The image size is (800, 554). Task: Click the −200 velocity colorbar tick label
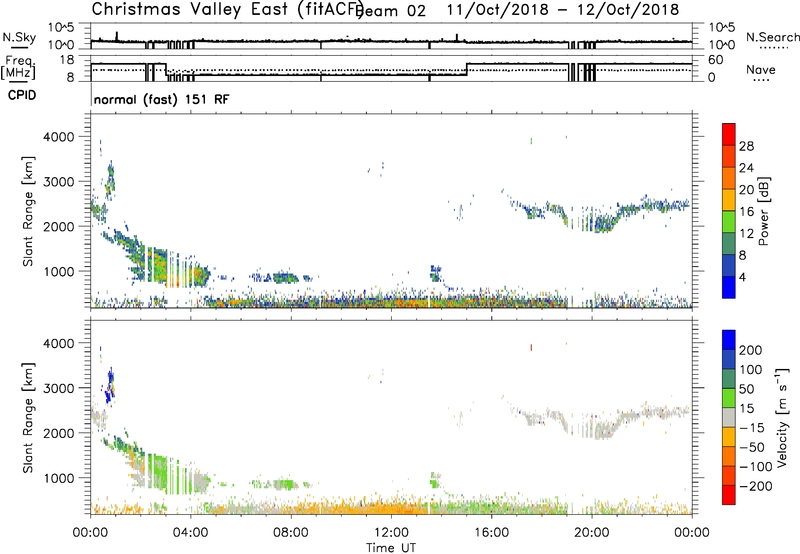(755, 486)
